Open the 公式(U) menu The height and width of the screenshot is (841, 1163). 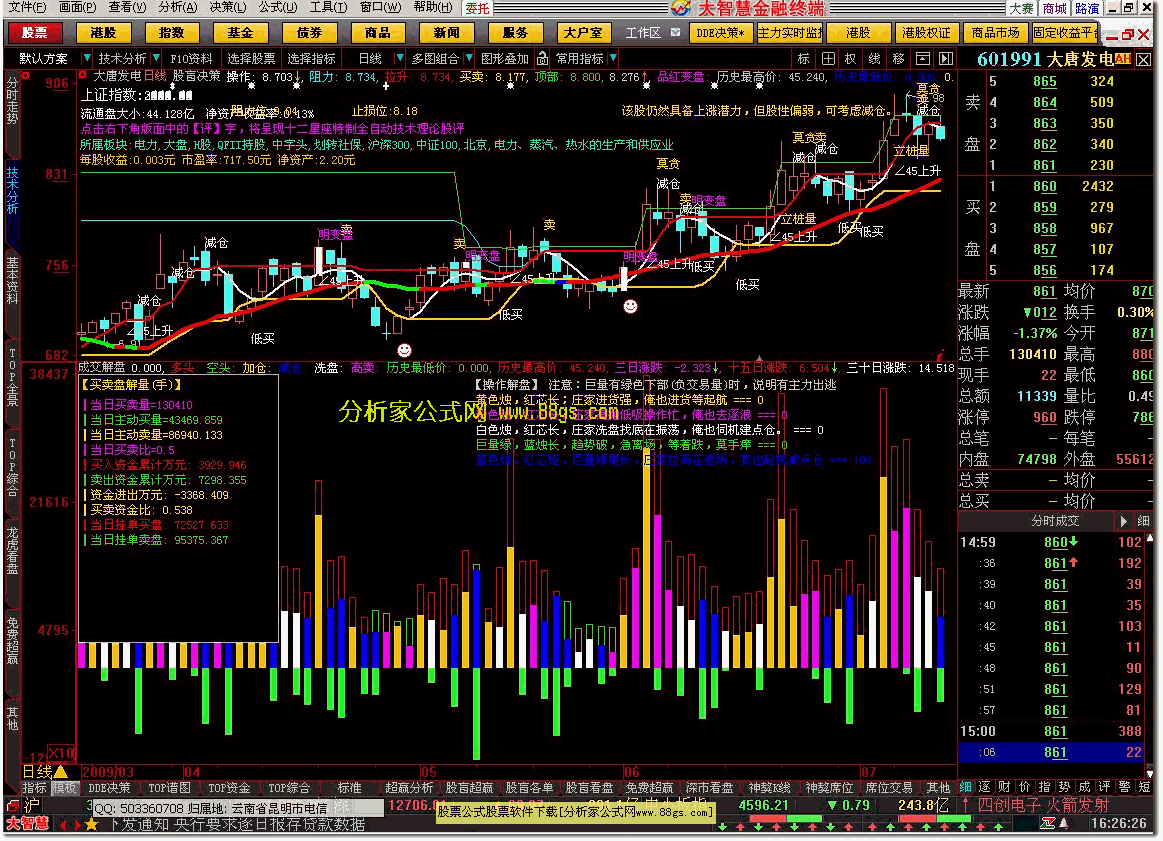278,7
